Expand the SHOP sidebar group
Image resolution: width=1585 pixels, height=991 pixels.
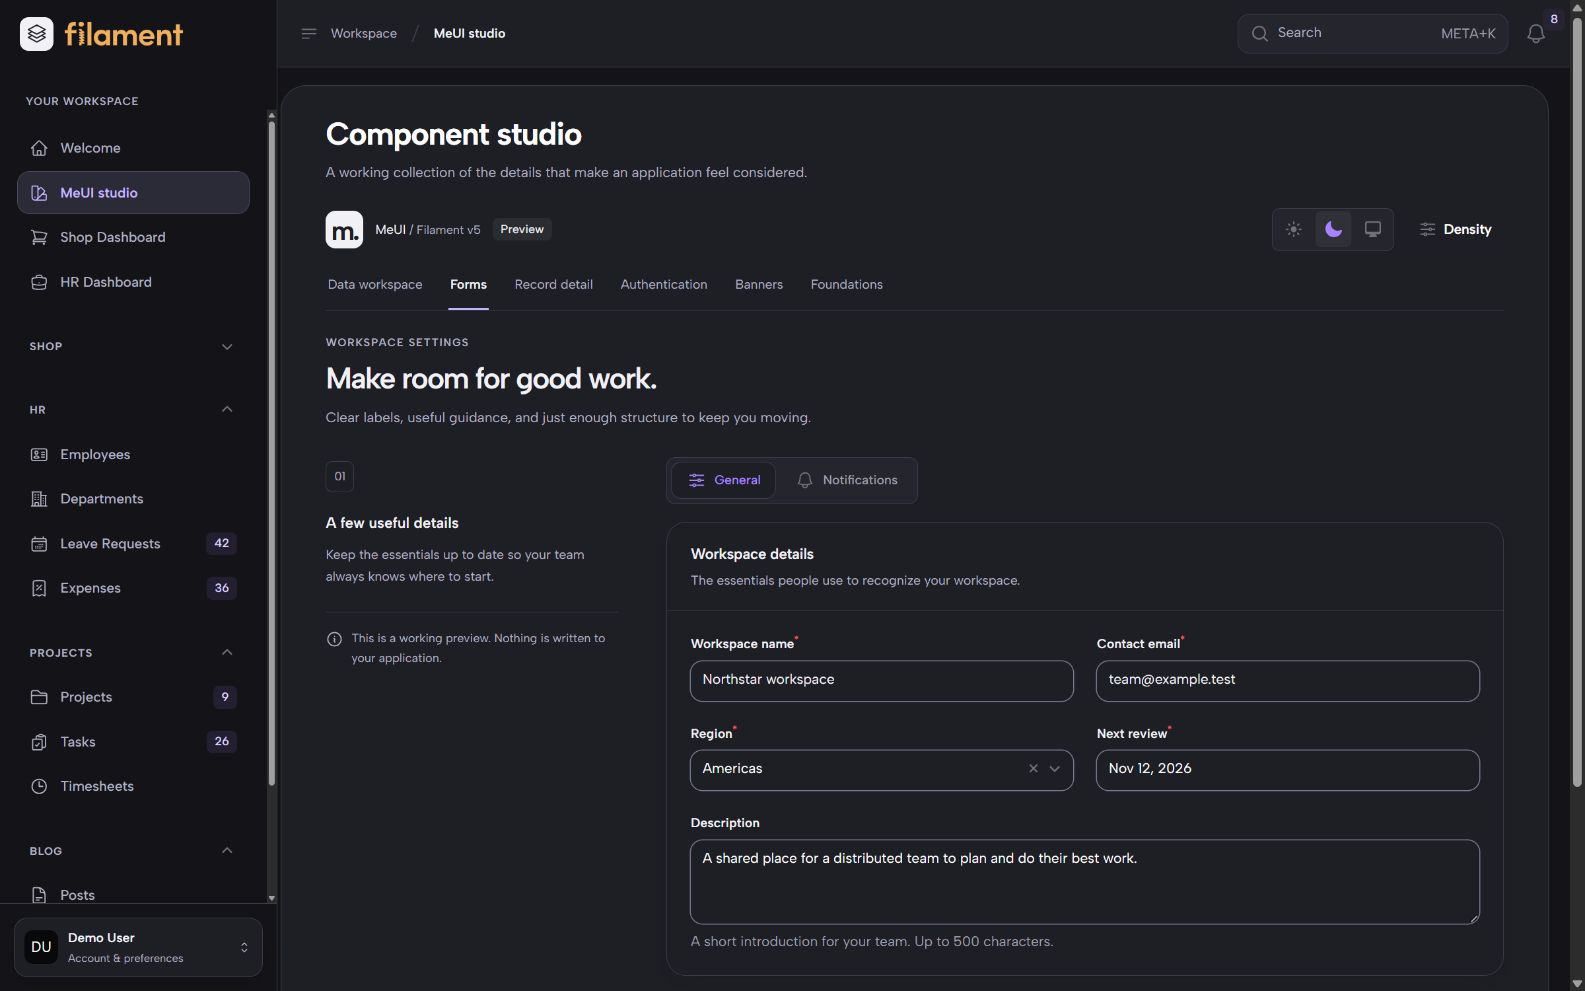click(x=227, y=347)
